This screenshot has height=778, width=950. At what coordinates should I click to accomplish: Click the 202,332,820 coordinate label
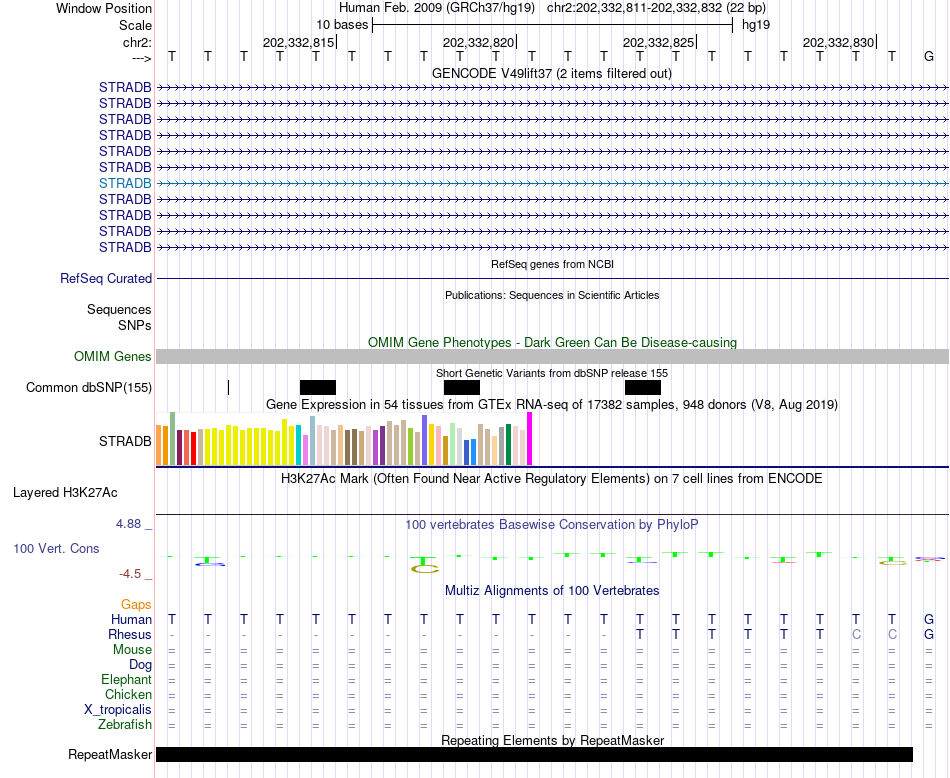478,42
